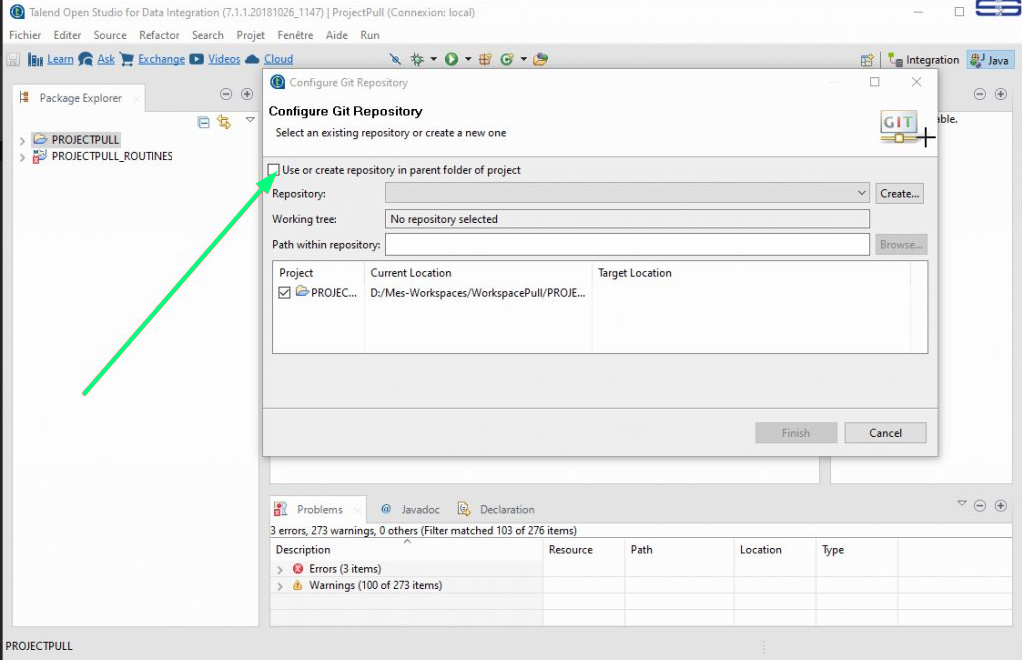Select the Package Explorer tab
Screen dimensions: 1022x662
click(x=78, y=98)
